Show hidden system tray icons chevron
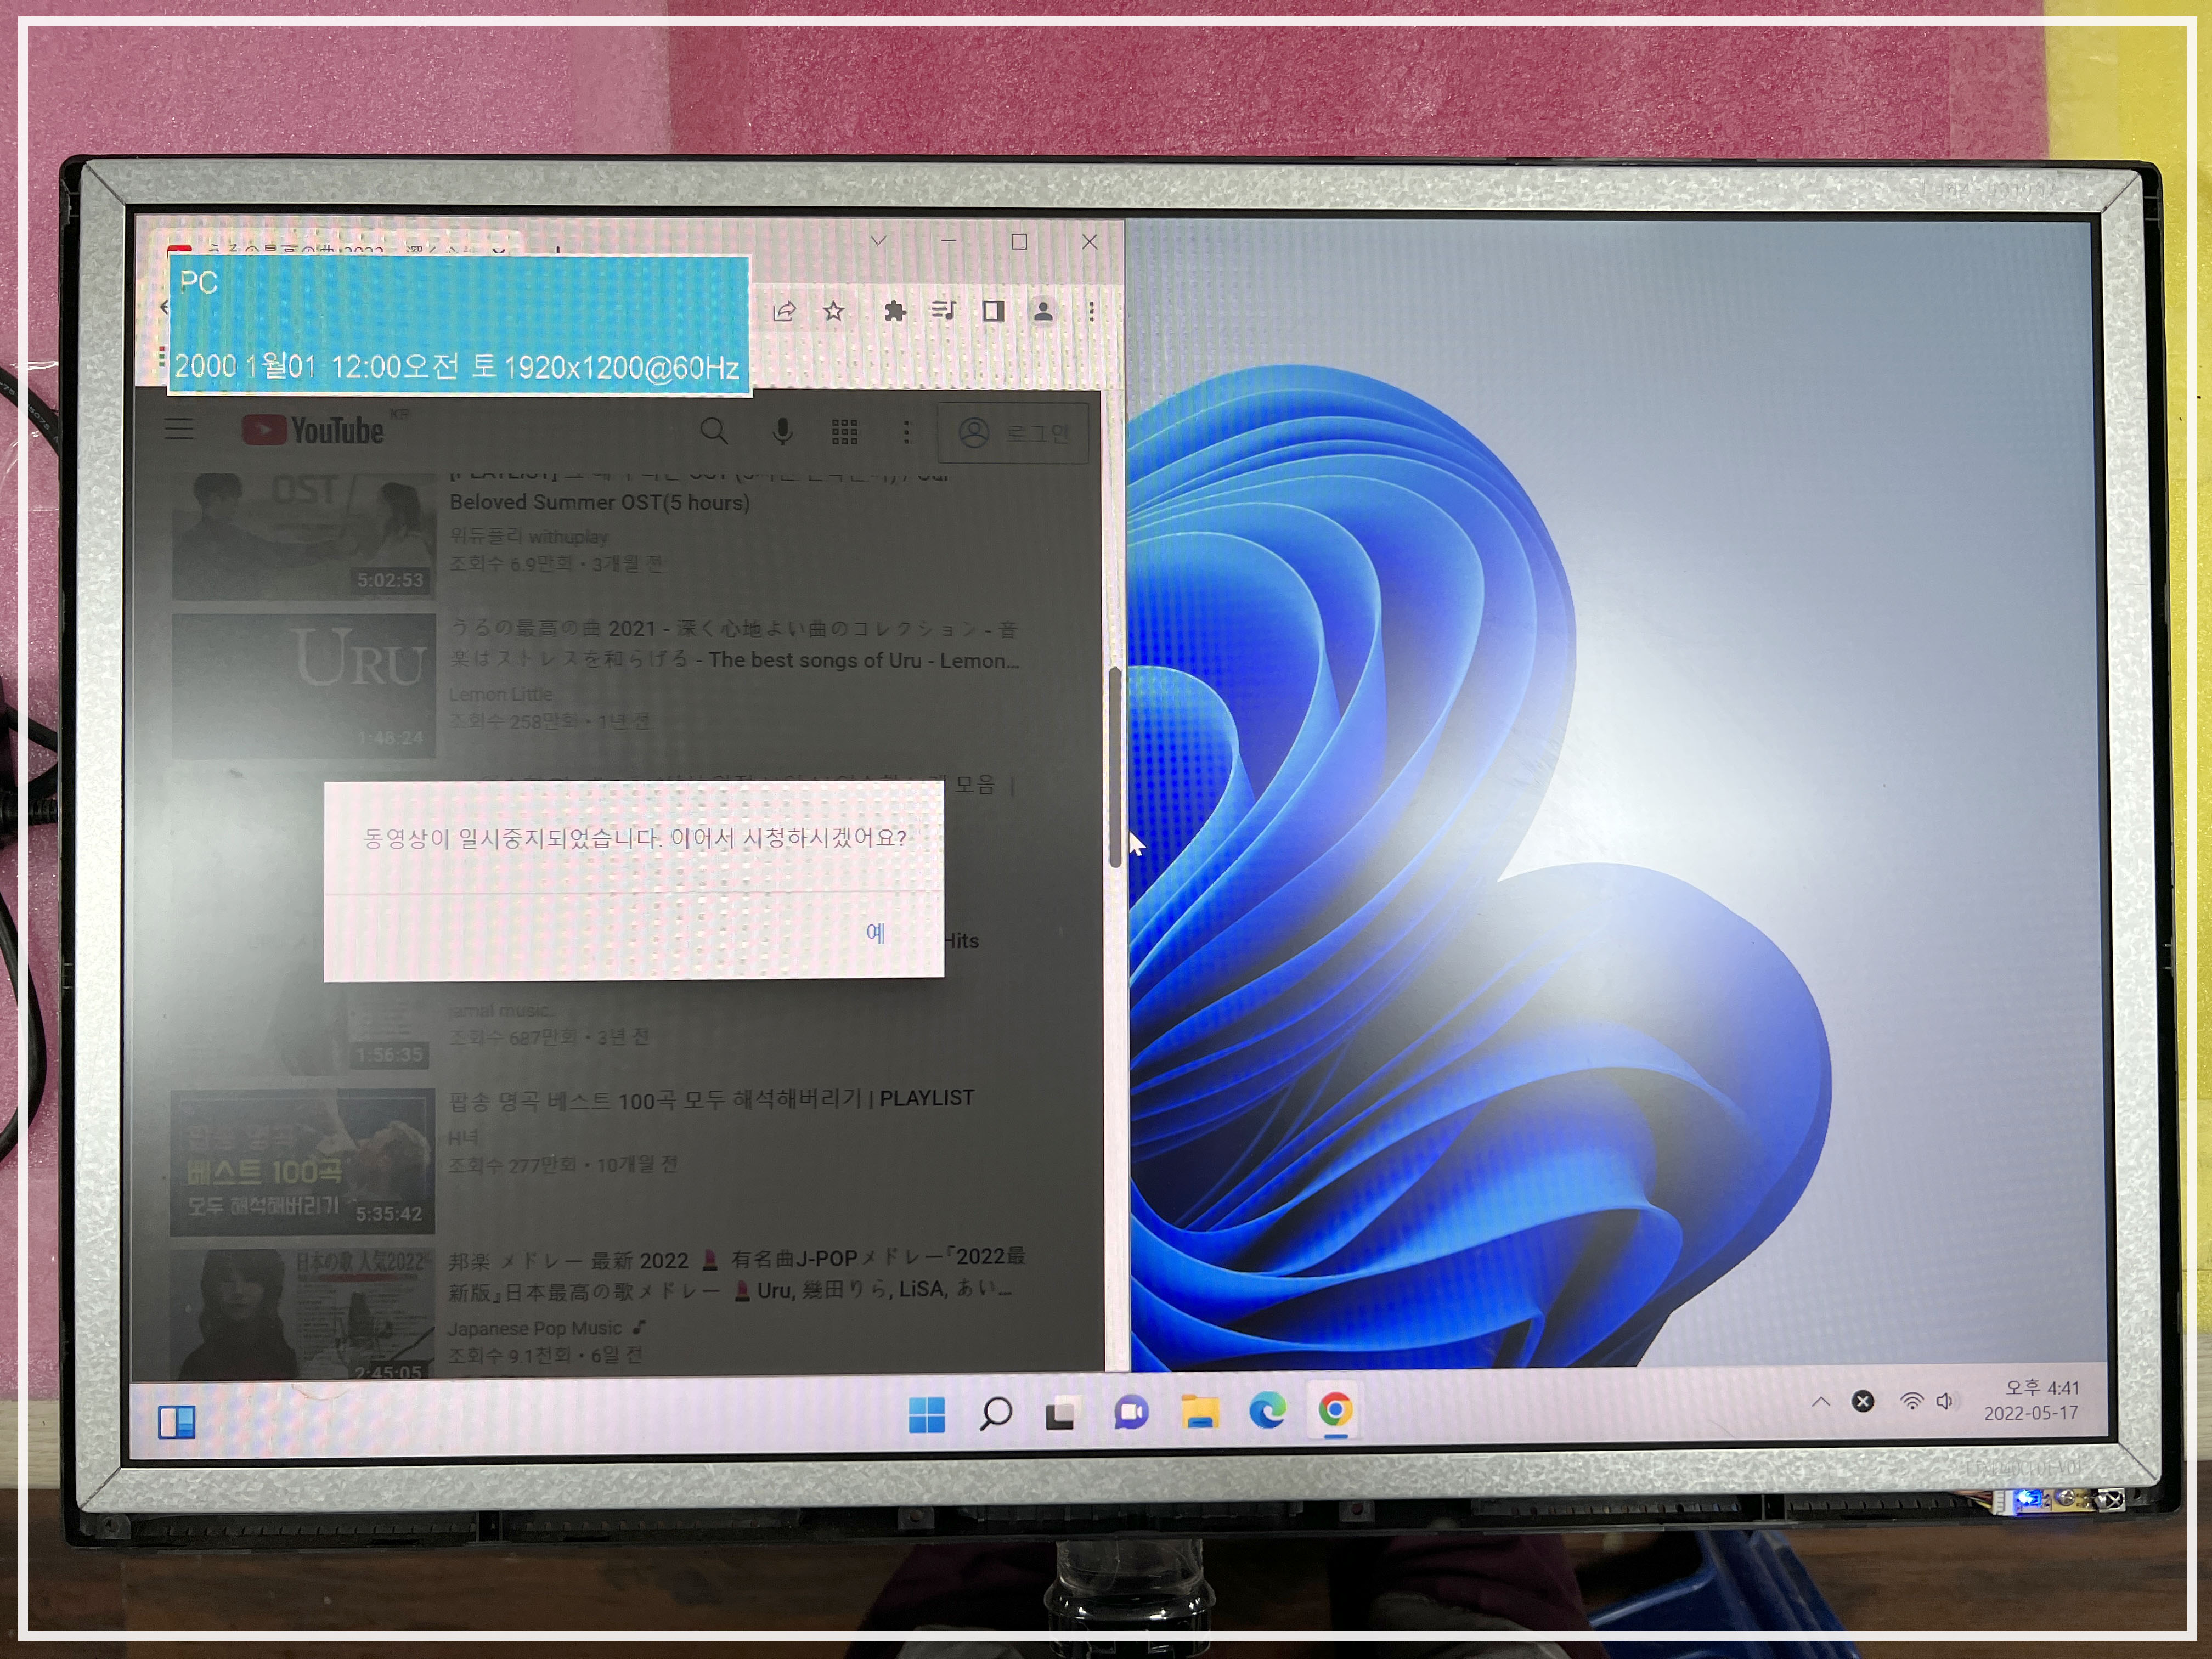 point(1820,1402)
